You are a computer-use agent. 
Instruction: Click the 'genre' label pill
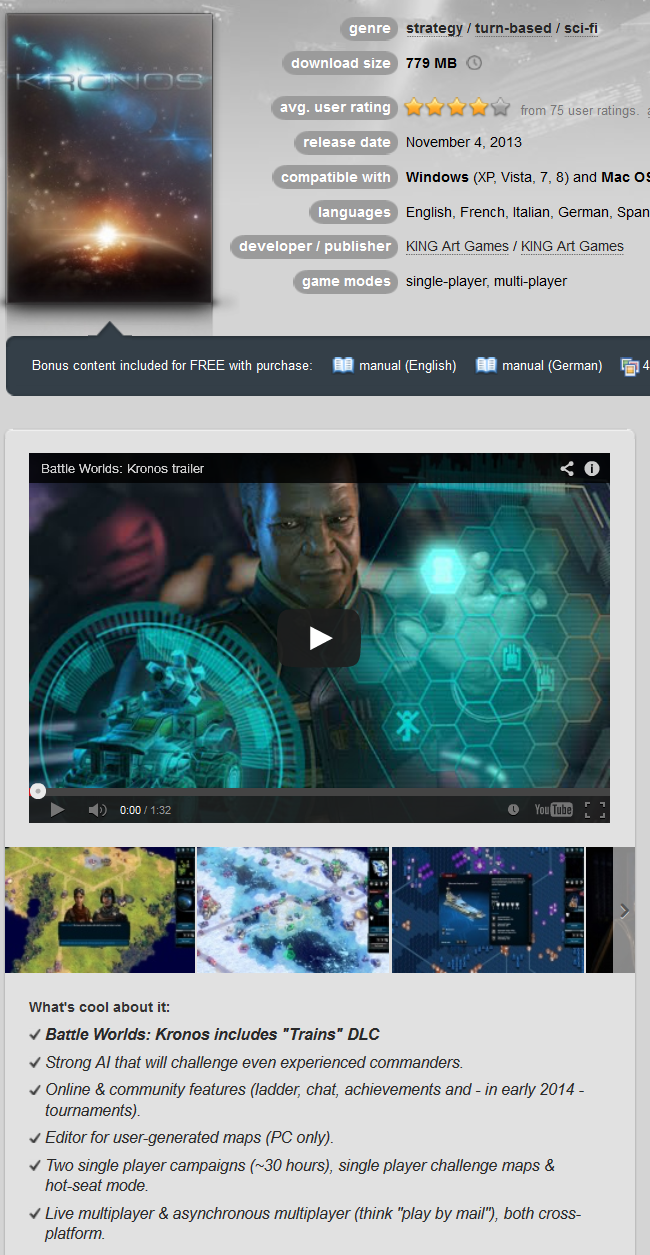(x=369, y=29)
